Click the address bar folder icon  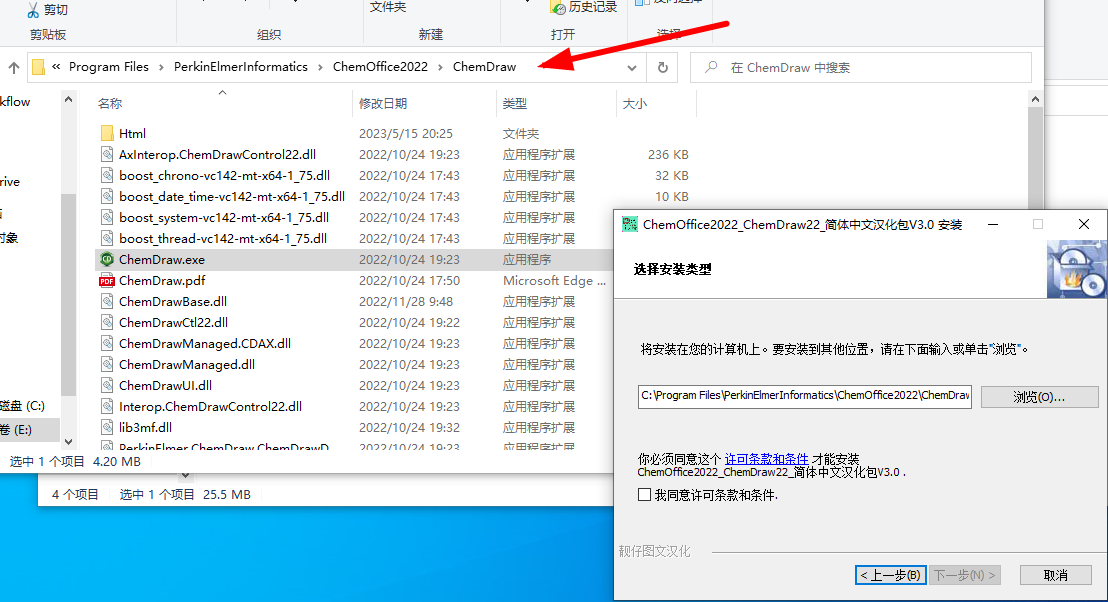[x=38, y=67]
